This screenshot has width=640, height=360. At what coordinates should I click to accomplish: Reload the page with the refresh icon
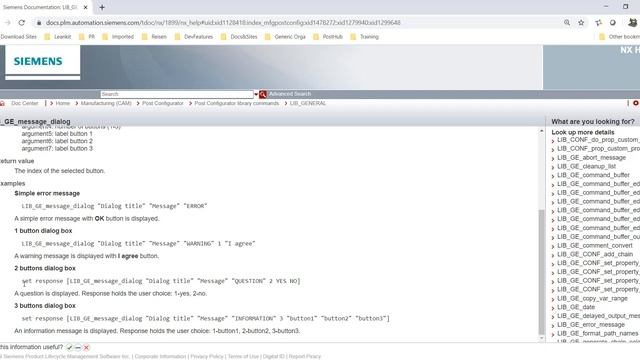tap(22, 22)
